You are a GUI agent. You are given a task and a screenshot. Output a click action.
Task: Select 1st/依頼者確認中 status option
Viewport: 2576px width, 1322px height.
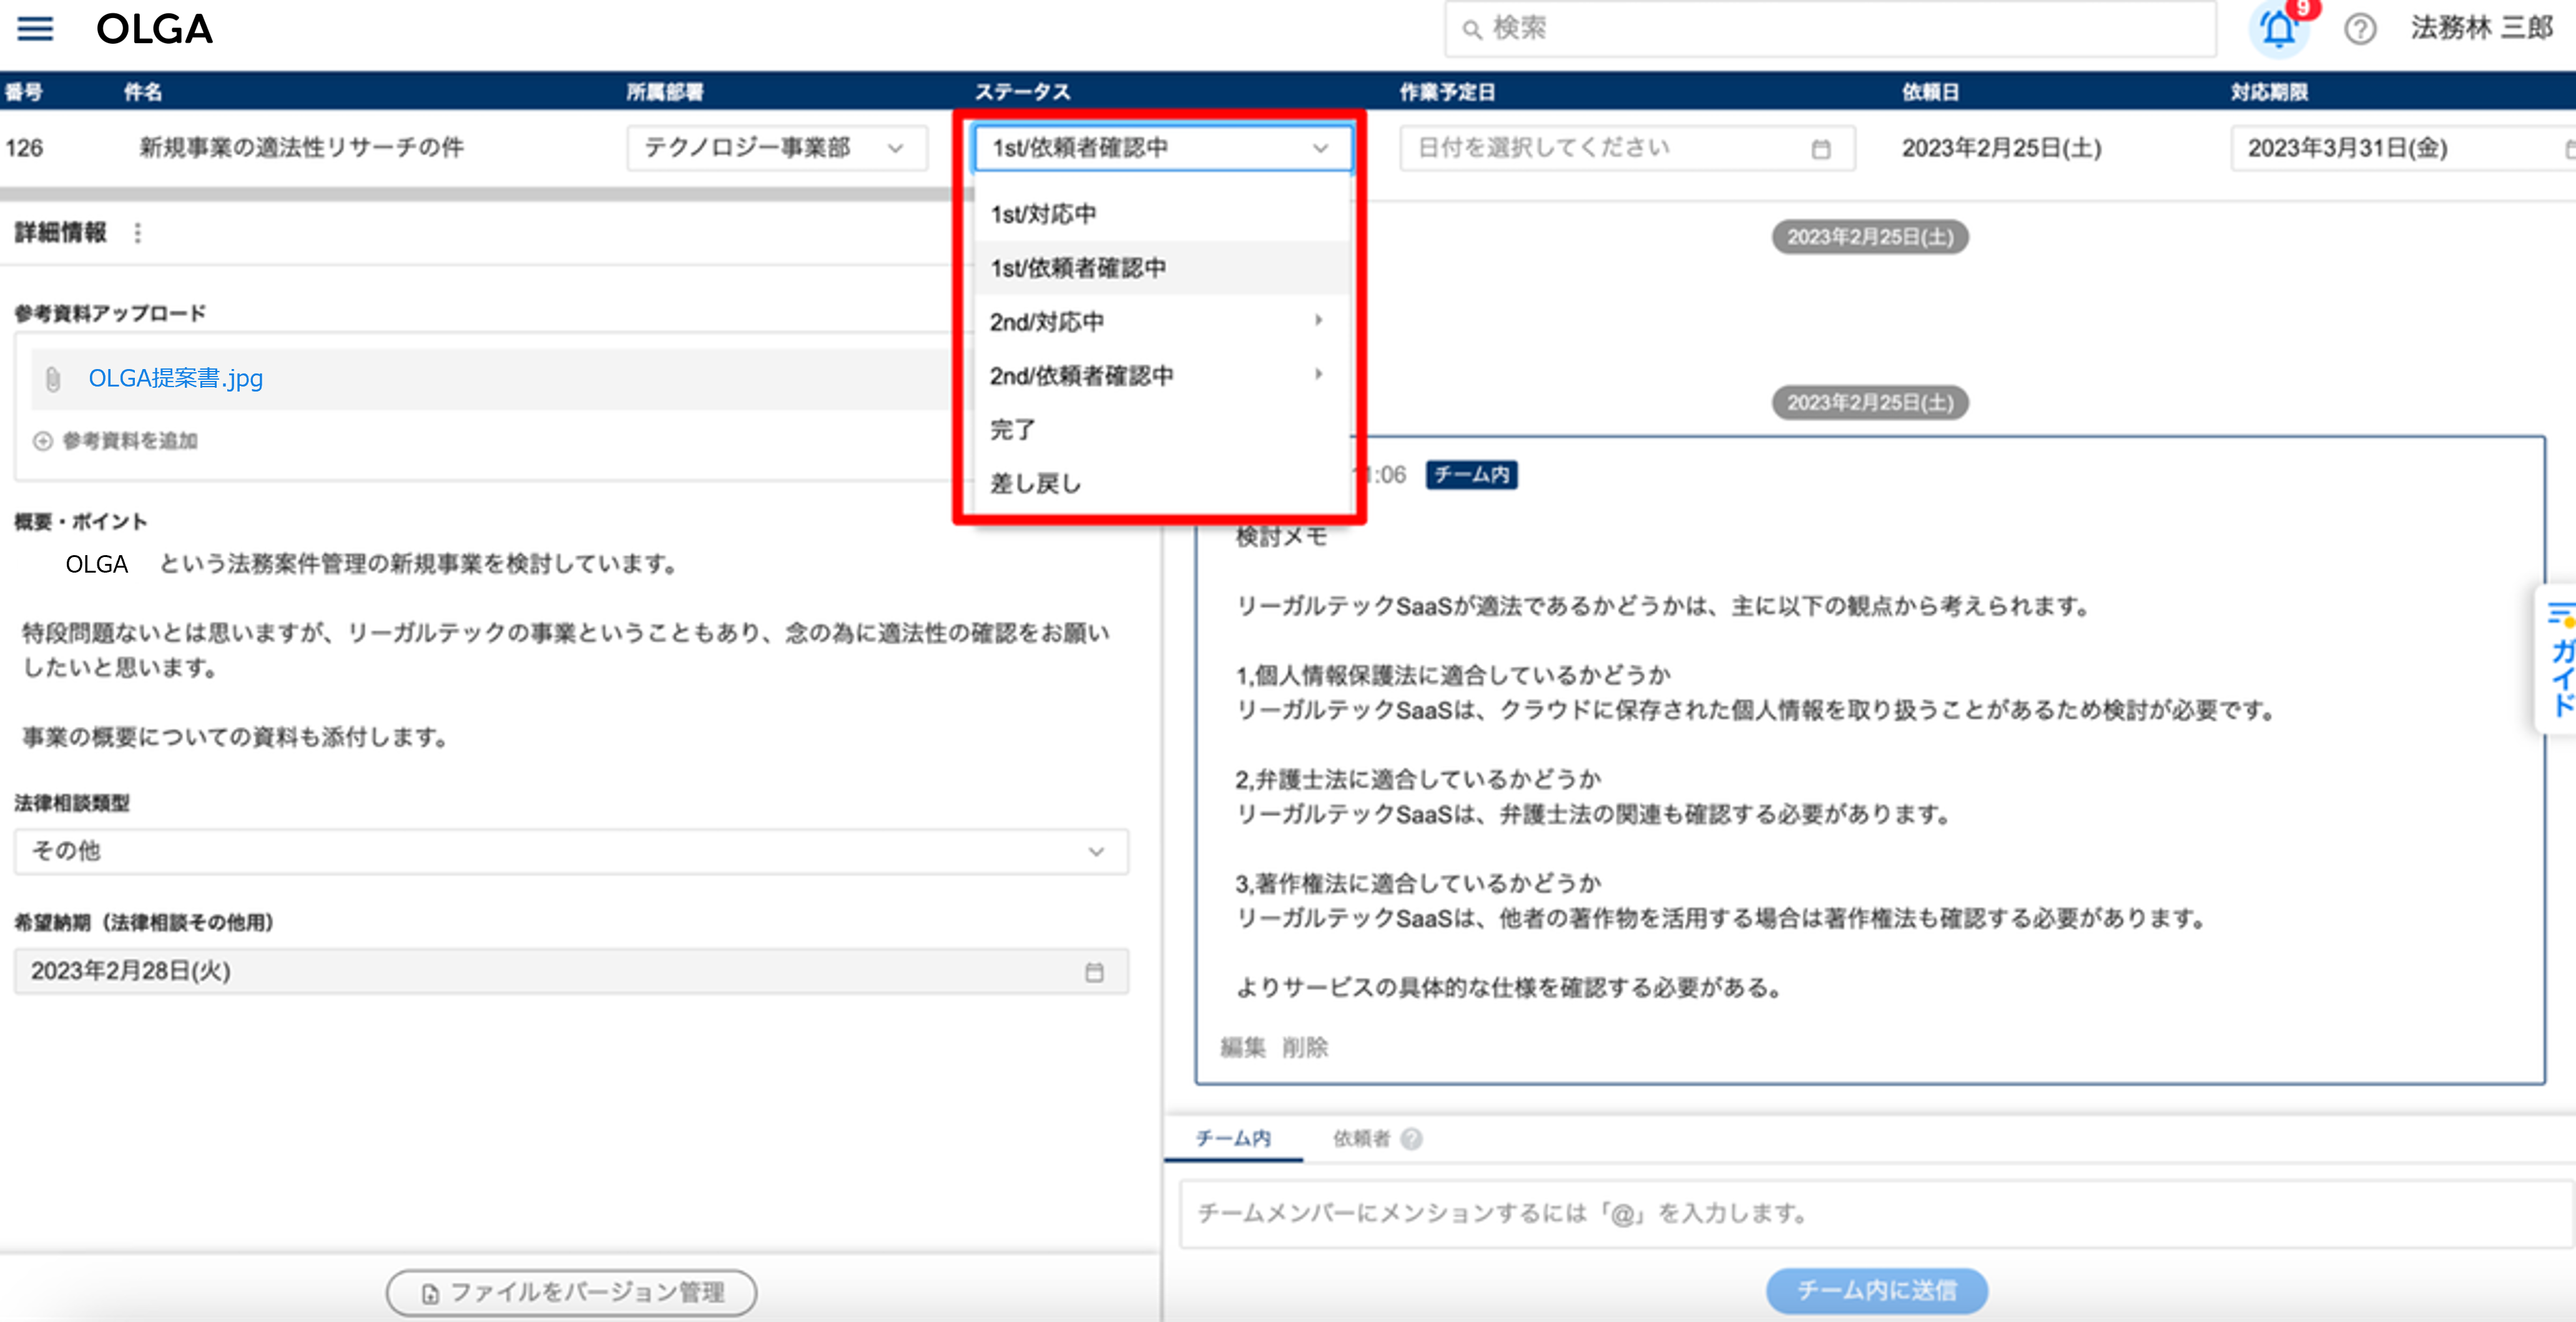point(1163,268)
